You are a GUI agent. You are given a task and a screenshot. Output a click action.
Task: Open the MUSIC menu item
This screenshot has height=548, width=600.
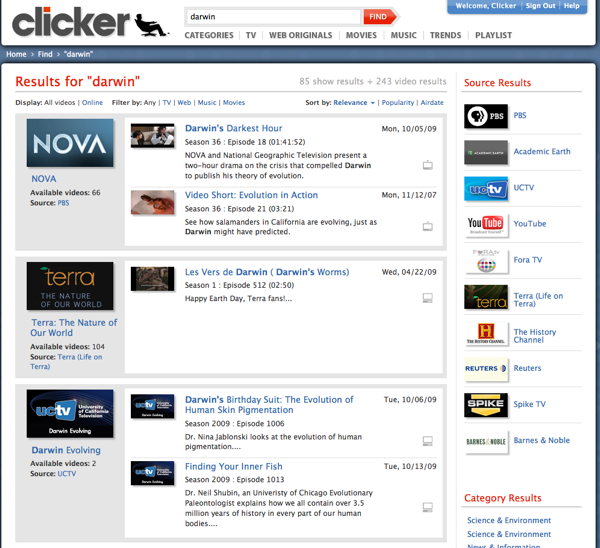click(403, 35)
